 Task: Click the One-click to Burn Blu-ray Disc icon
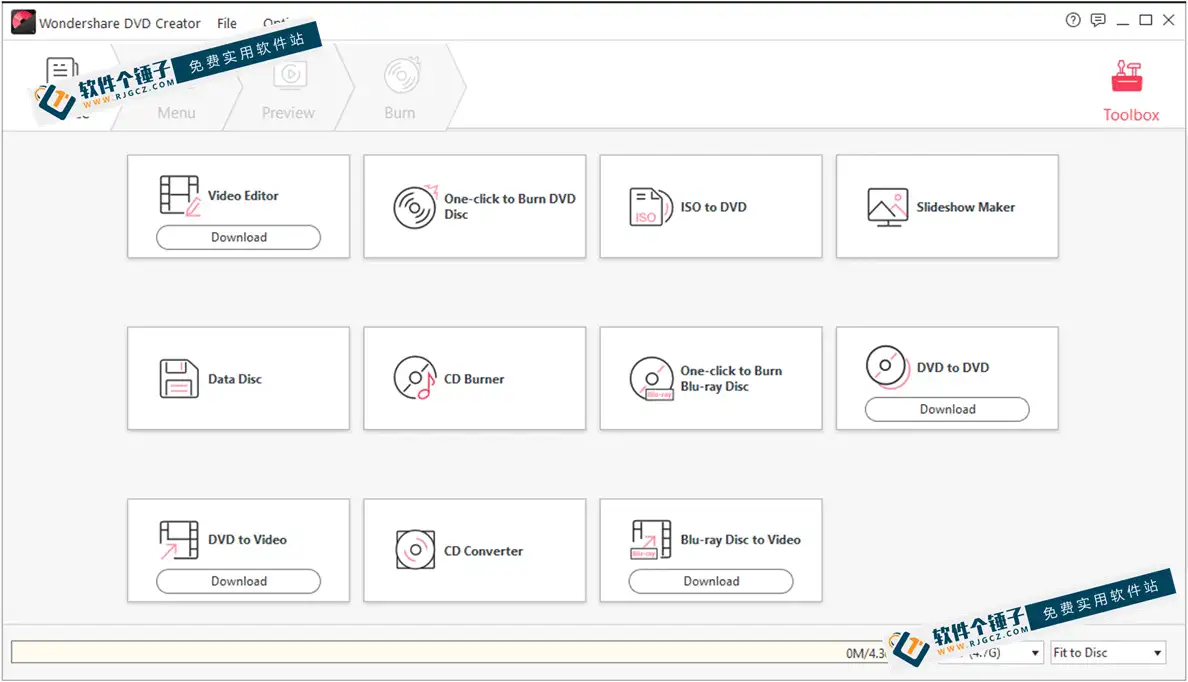(652, 378)
